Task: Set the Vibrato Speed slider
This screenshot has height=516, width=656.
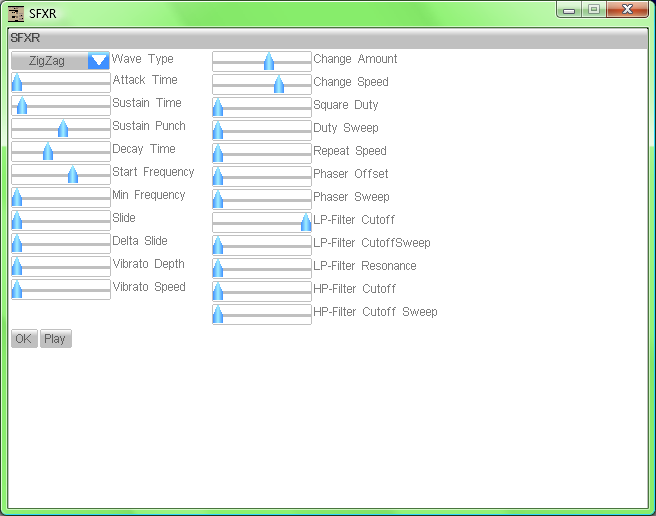Action: 61,290
